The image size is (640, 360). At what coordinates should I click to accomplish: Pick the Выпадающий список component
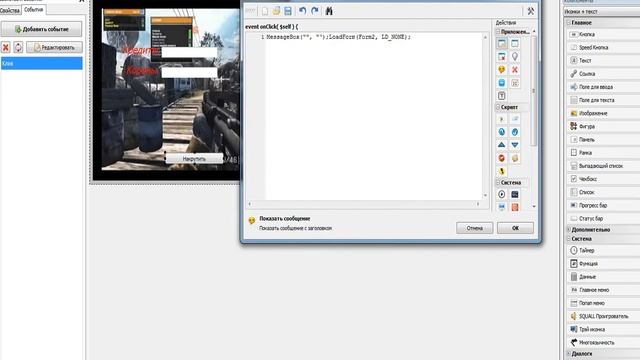pyautogui.click(x=602, y=166)
